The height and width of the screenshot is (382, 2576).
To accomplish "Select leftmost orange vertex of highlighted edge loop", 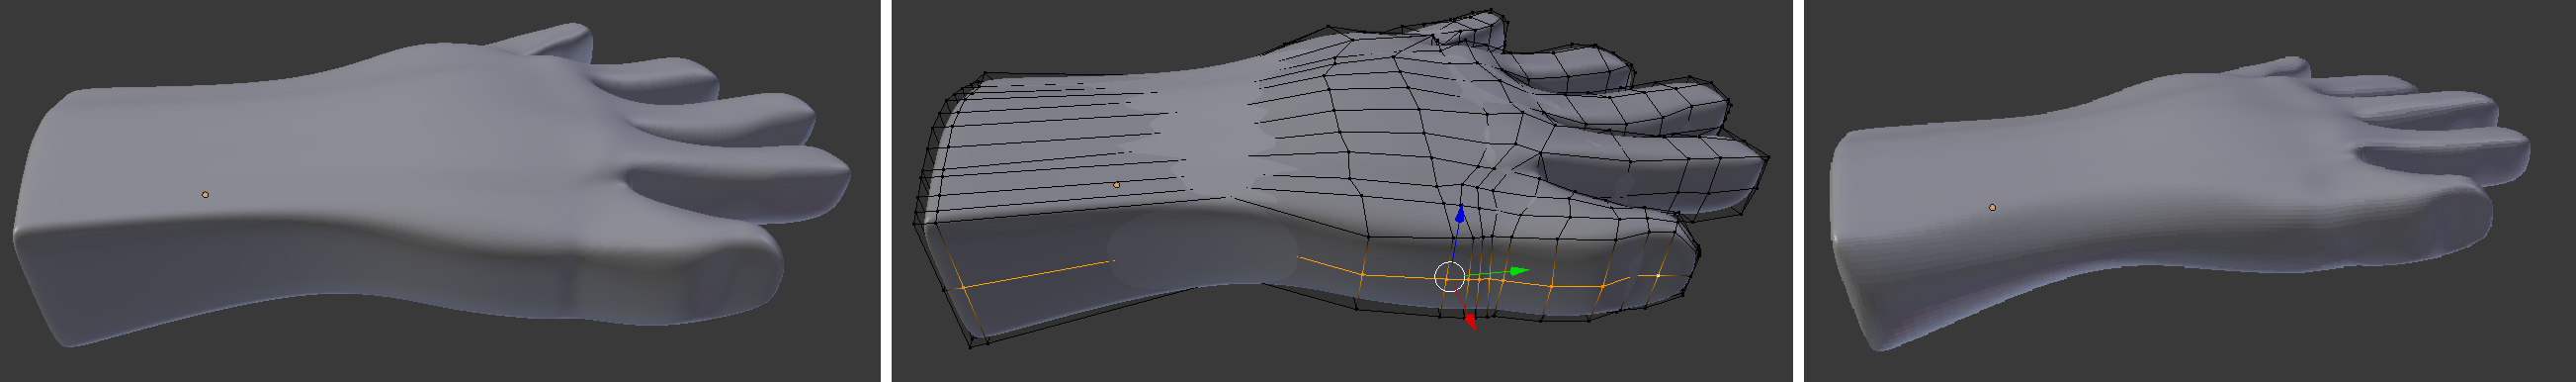I will (963, 287).
